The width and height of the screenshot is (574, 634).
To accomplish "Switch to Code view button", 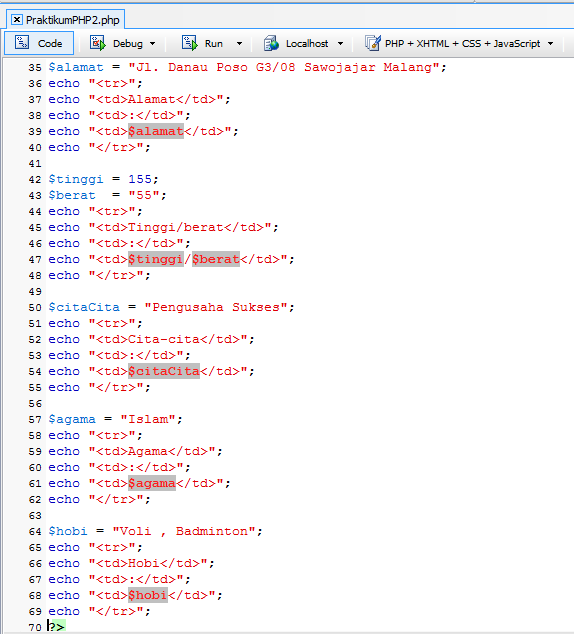I will [39, 43].
